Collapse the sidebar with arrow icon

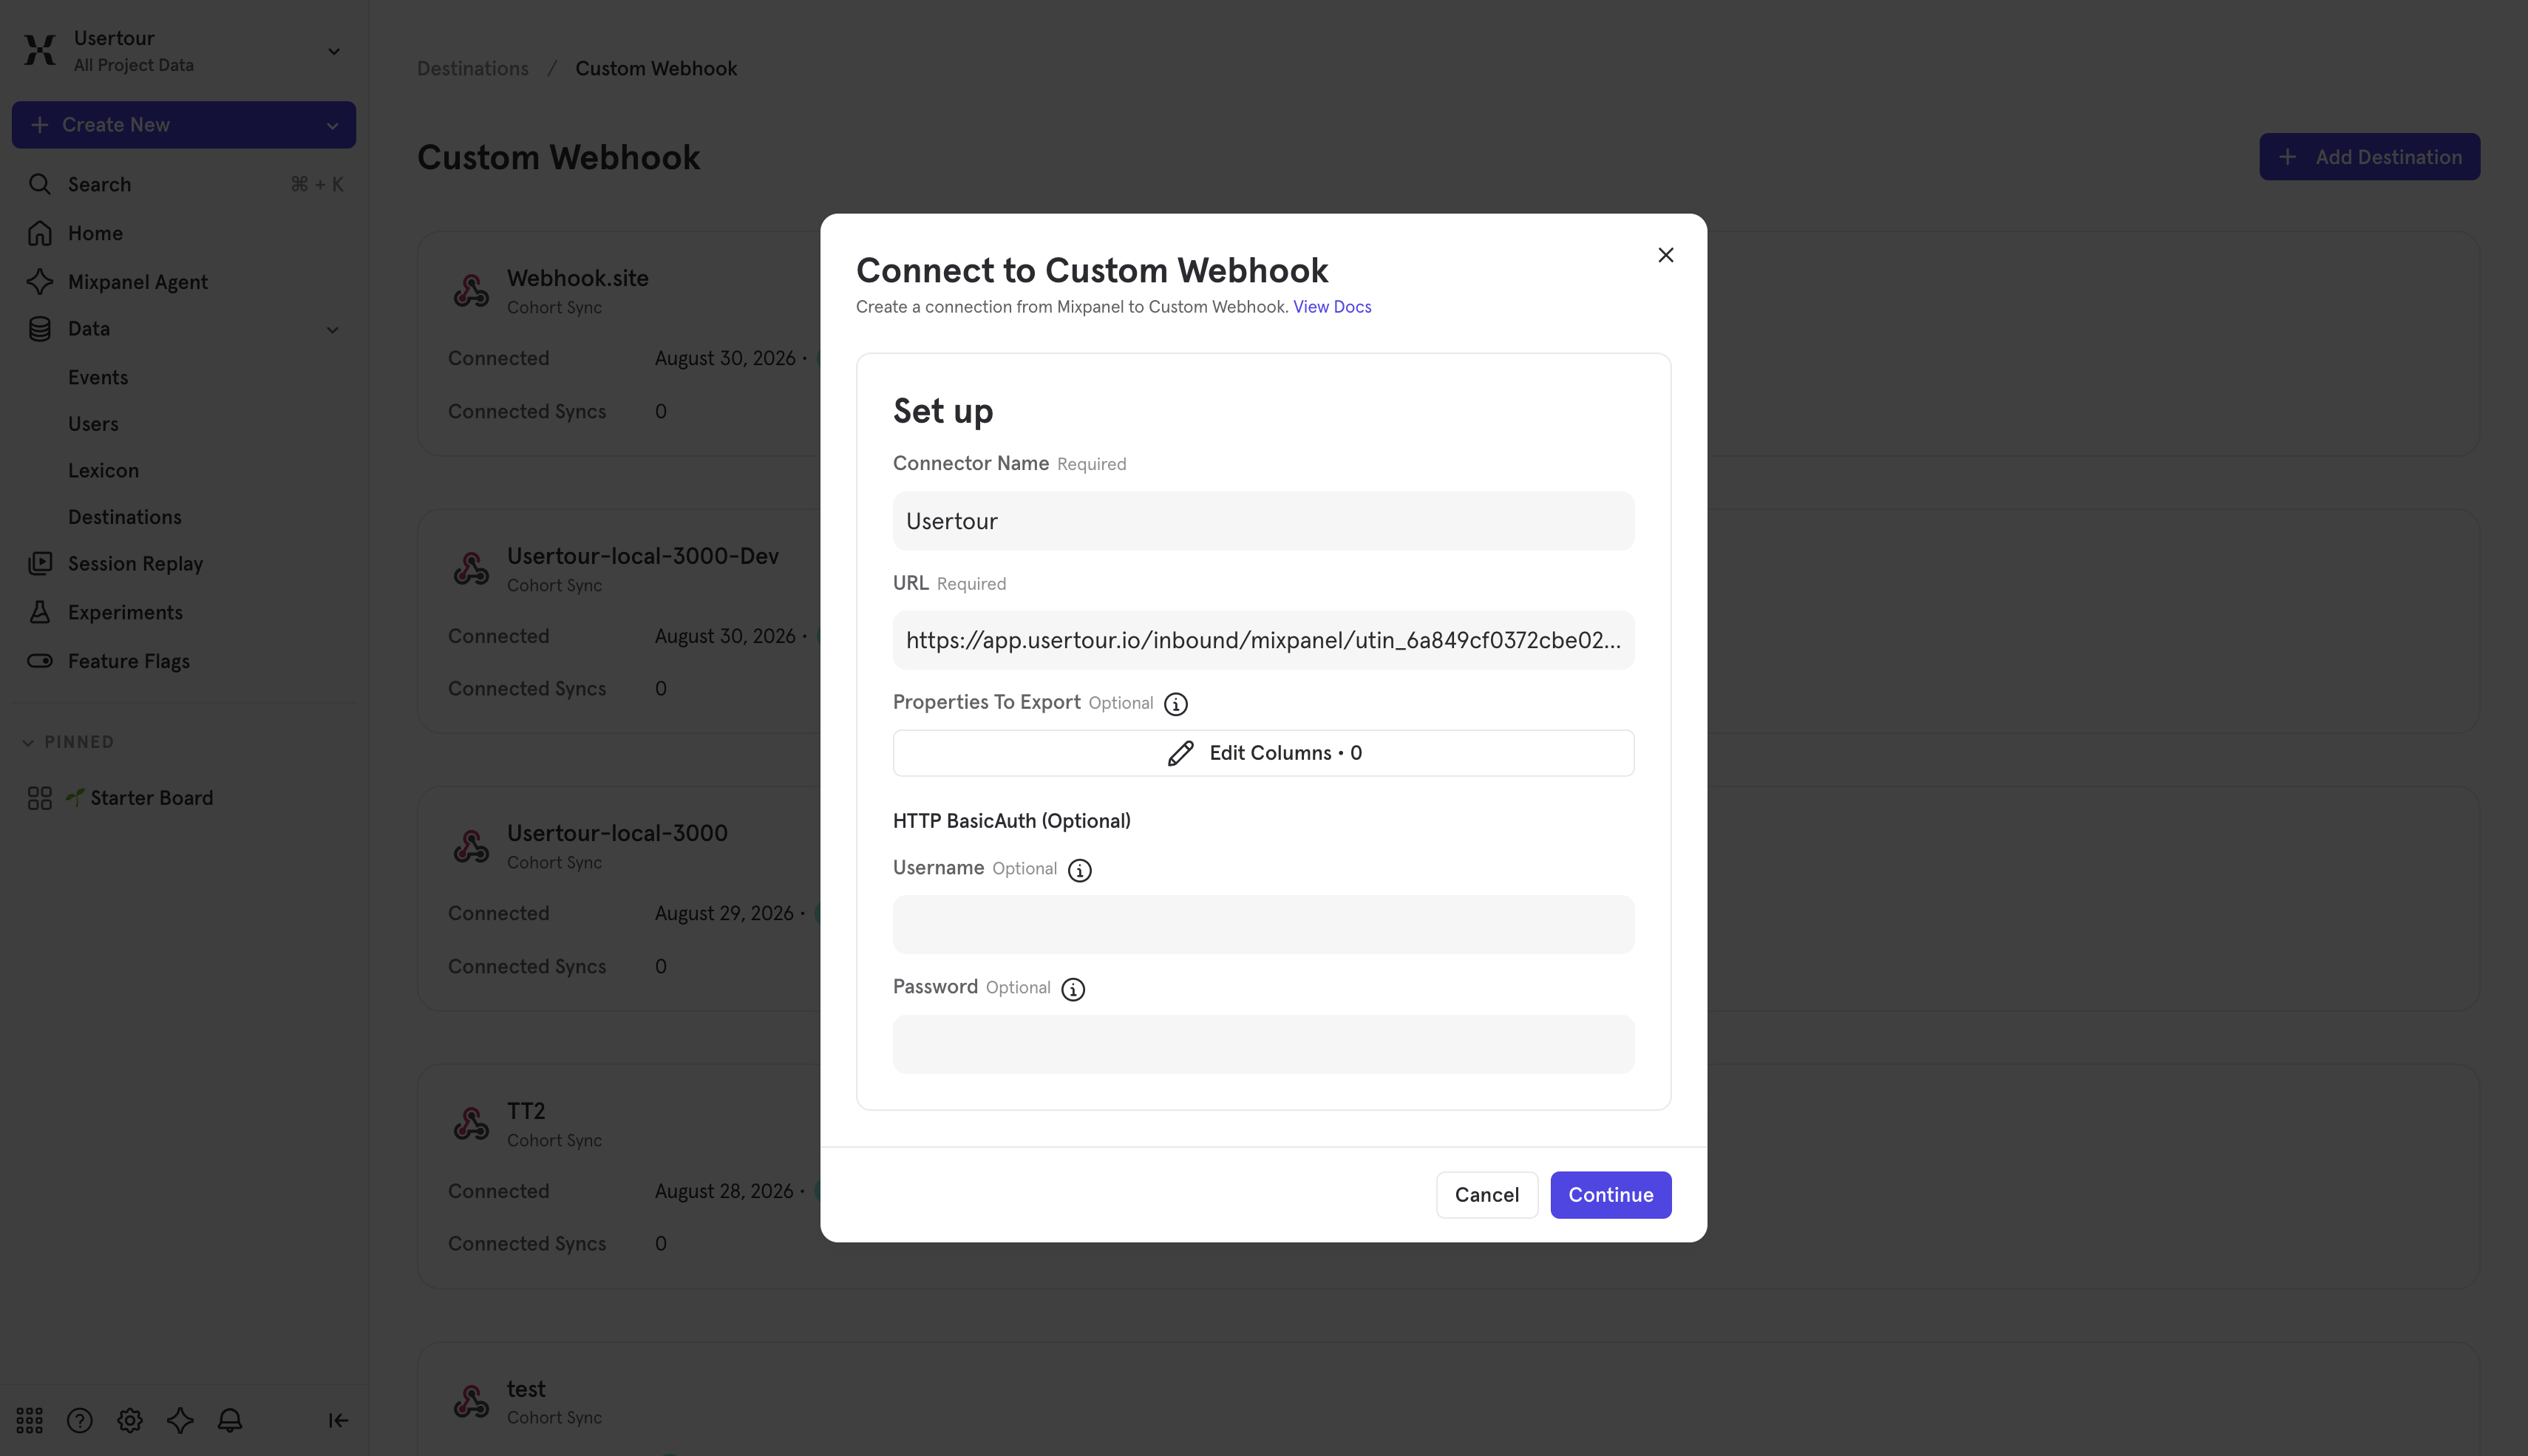point(338,1420)
